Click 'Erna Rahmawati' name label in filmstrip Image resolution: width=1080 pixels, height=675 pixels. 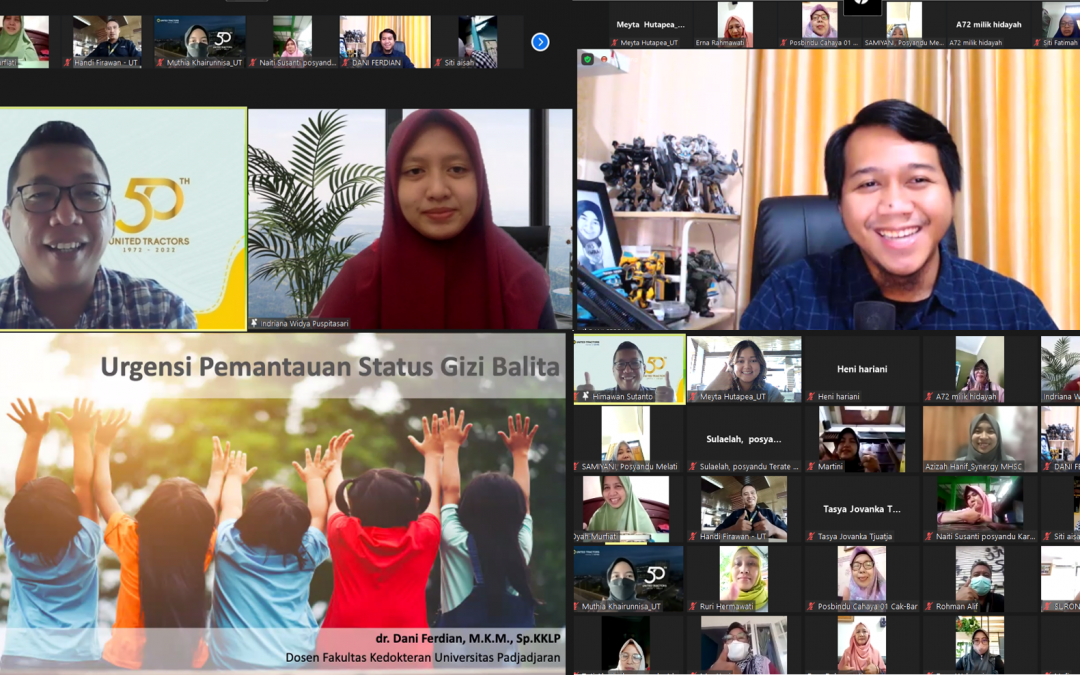point(720,43)
